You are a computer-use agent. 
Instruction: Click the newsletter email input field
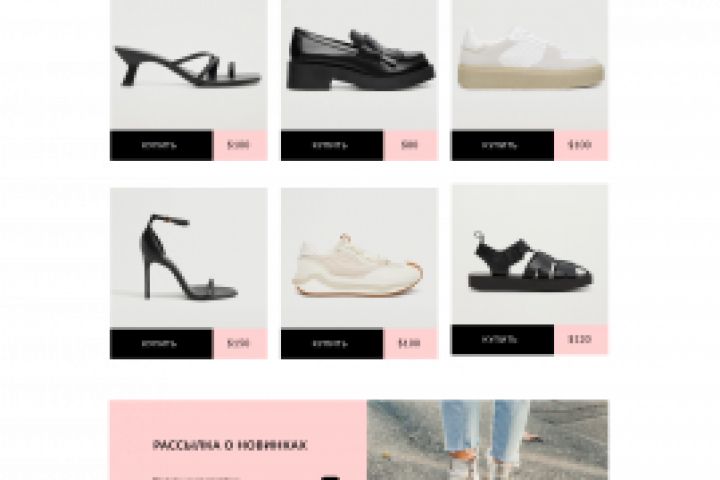(x=234, y=478)
